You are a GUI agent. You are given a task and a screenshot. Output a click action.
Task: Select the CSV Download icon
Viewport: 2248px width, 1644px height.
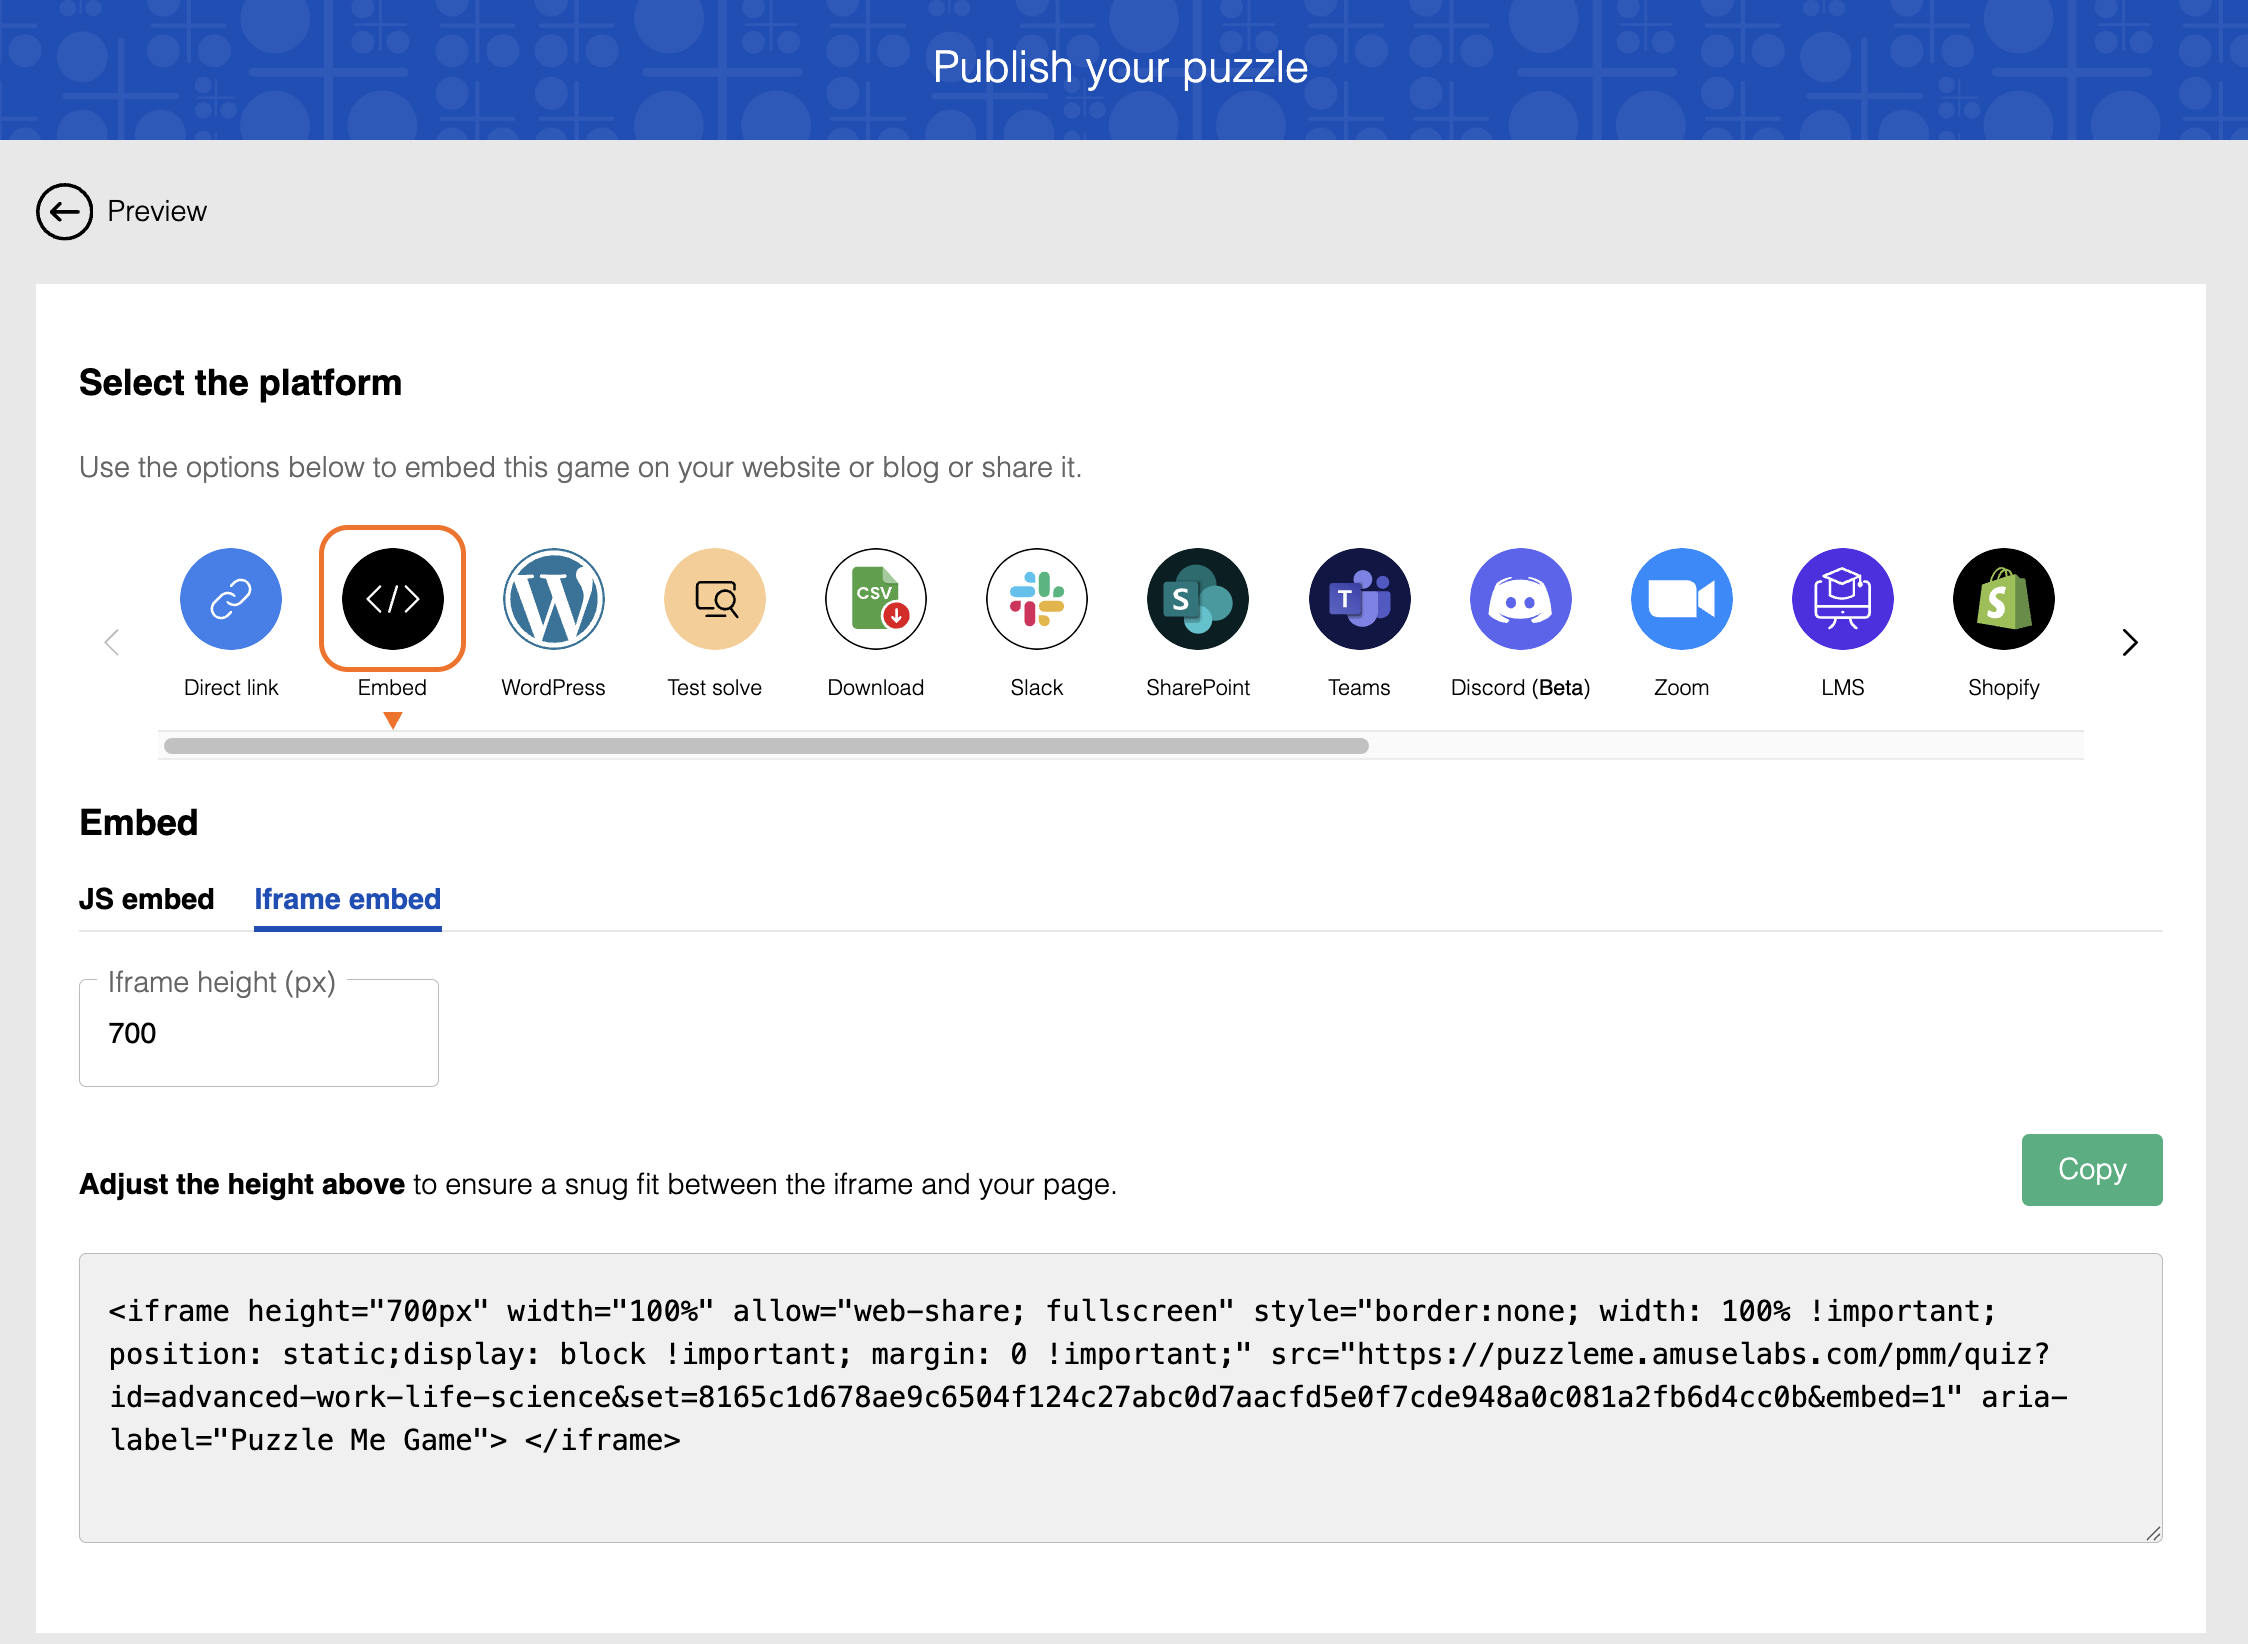point(876,599)
